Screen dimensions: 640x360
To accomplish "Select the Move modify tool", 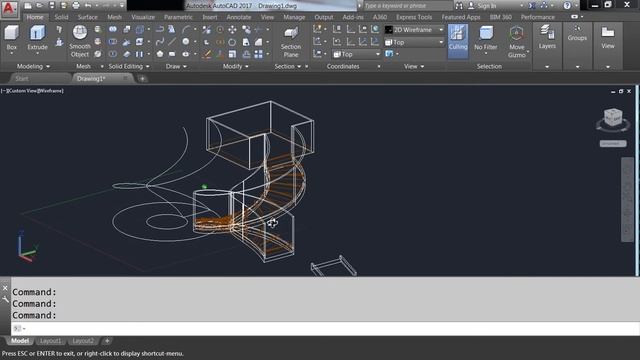I will [x=232, y=29].
